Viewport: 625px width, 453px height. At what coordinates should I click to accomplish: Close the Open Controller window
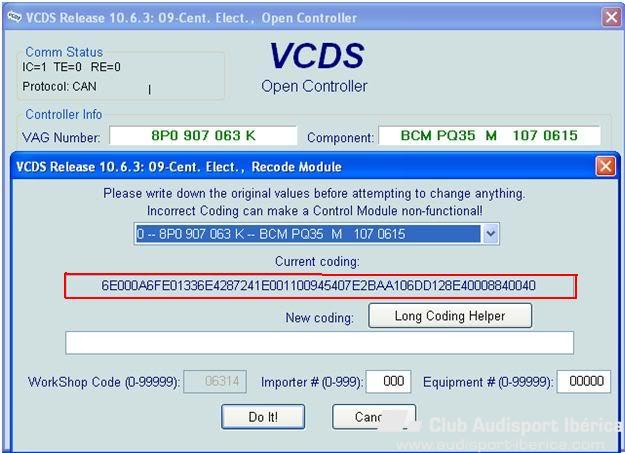pyautogui.click(x=611, y=17)
